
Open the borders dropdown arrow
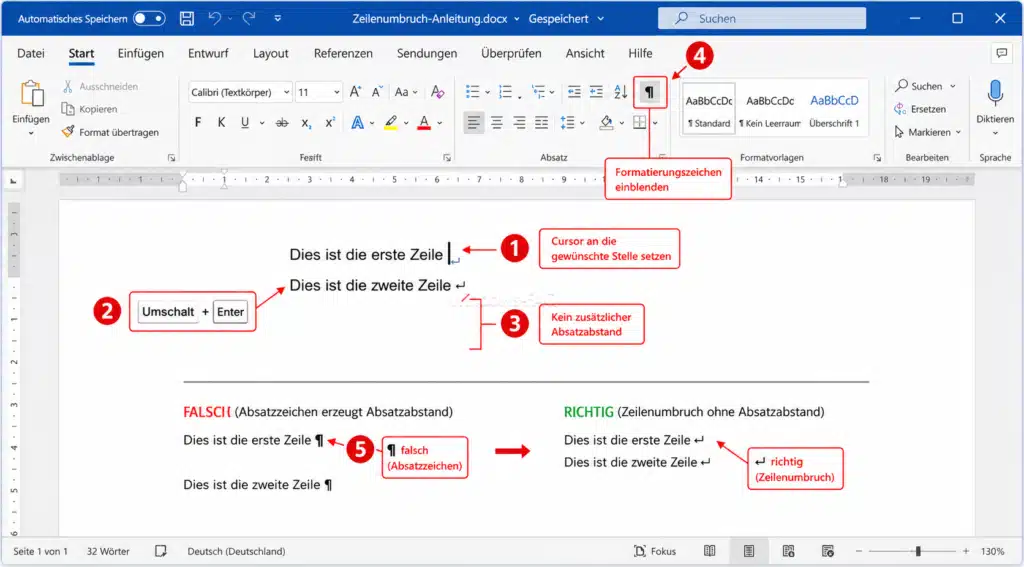[x=655, y=123]
